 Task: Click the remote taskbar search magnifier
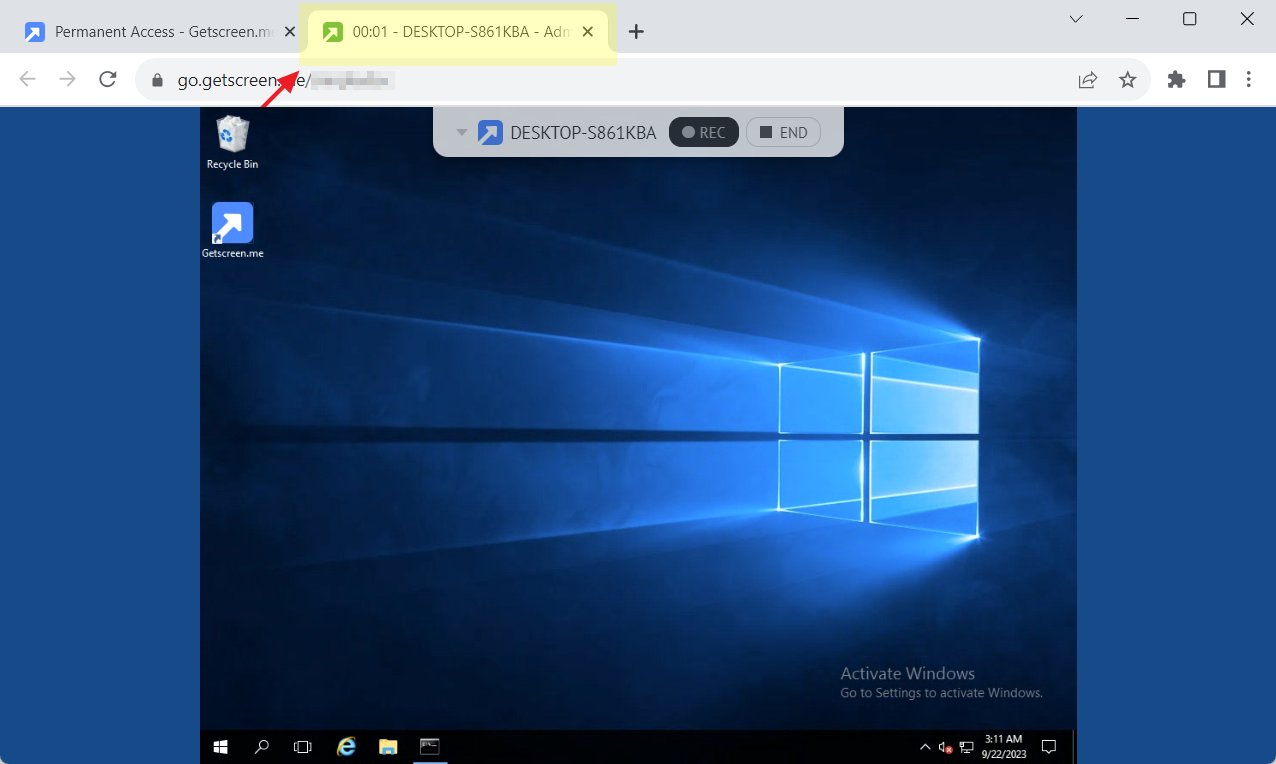[x=262, y=746]
